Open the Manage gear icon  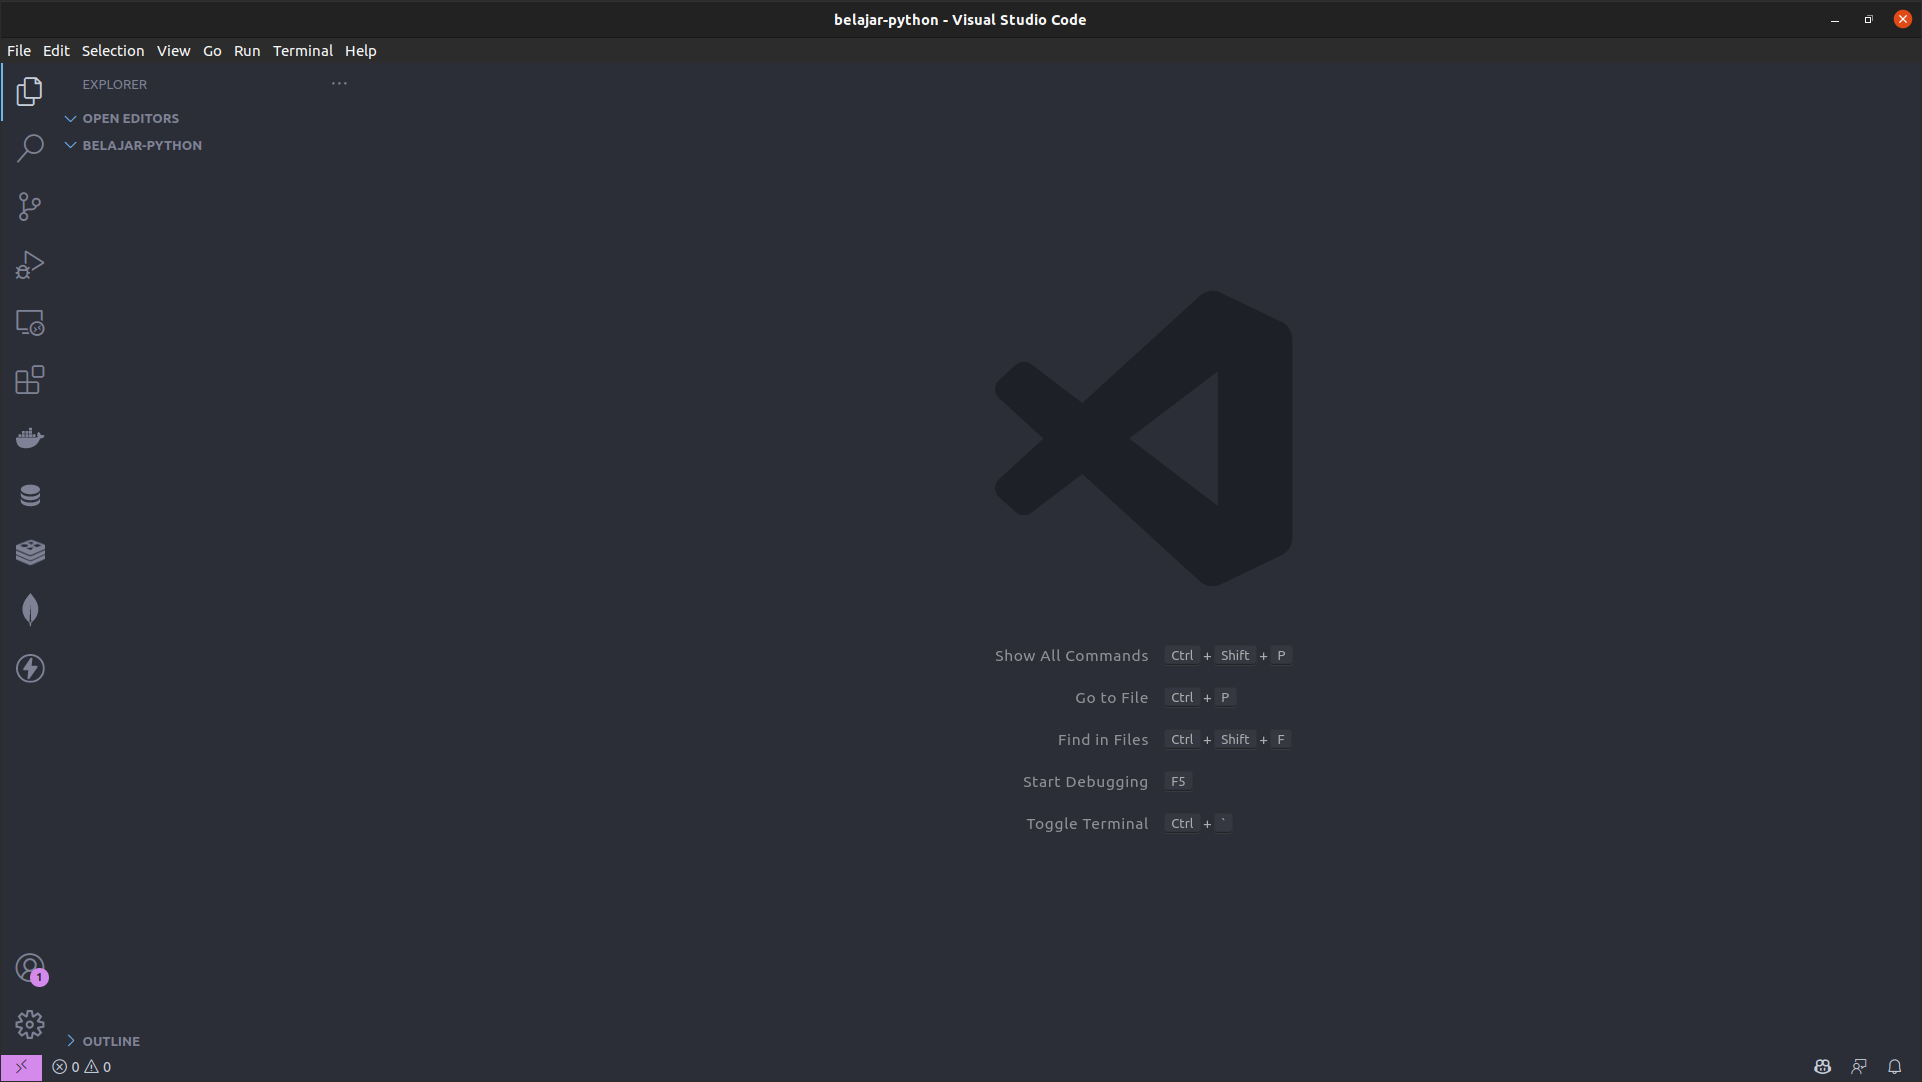[30, 1024]
